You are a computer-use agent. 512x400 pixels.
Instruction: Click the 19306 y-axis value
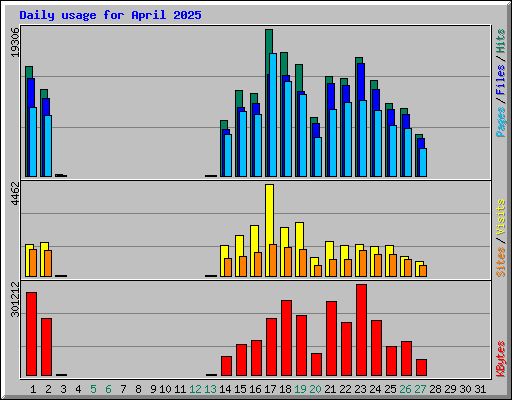tap(15, 42)
